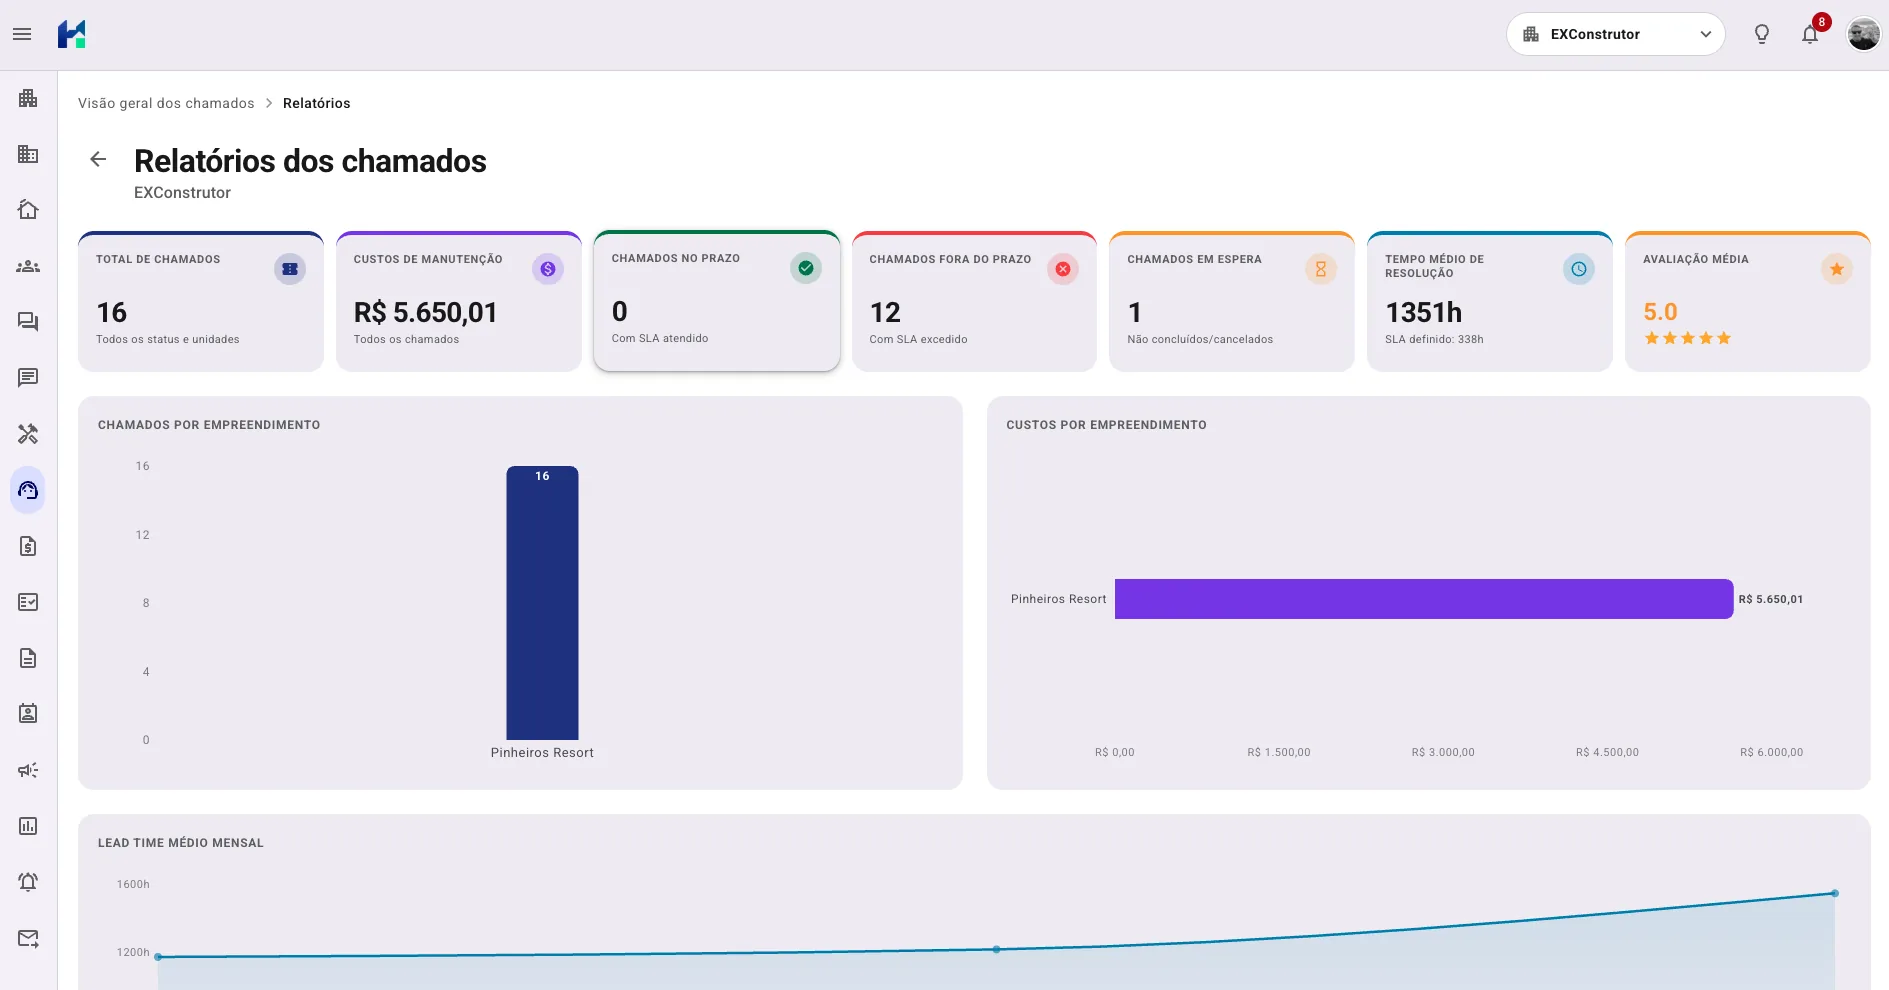
Task: Navigate to Visão geral dos chamados breadcrumb
Action: tap(166, 103)
